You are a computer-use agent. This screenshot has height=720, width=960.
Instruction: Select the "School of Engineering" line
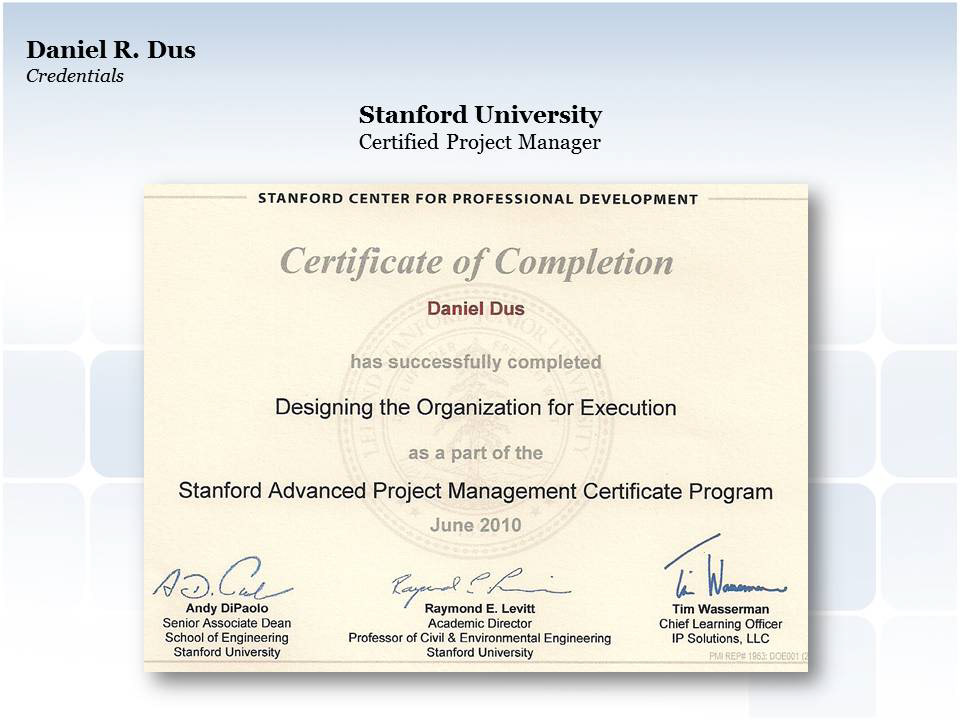pyautogui.click(x=227, y=637)
